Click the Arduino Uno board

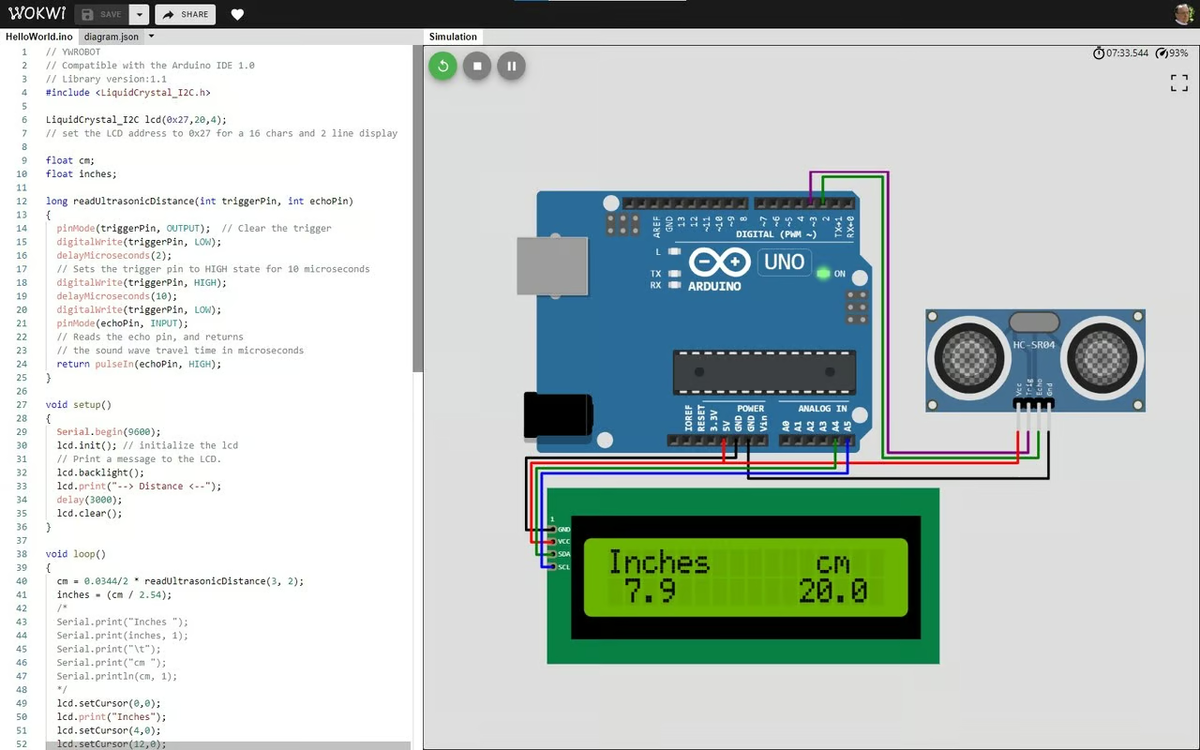(696, 320)
